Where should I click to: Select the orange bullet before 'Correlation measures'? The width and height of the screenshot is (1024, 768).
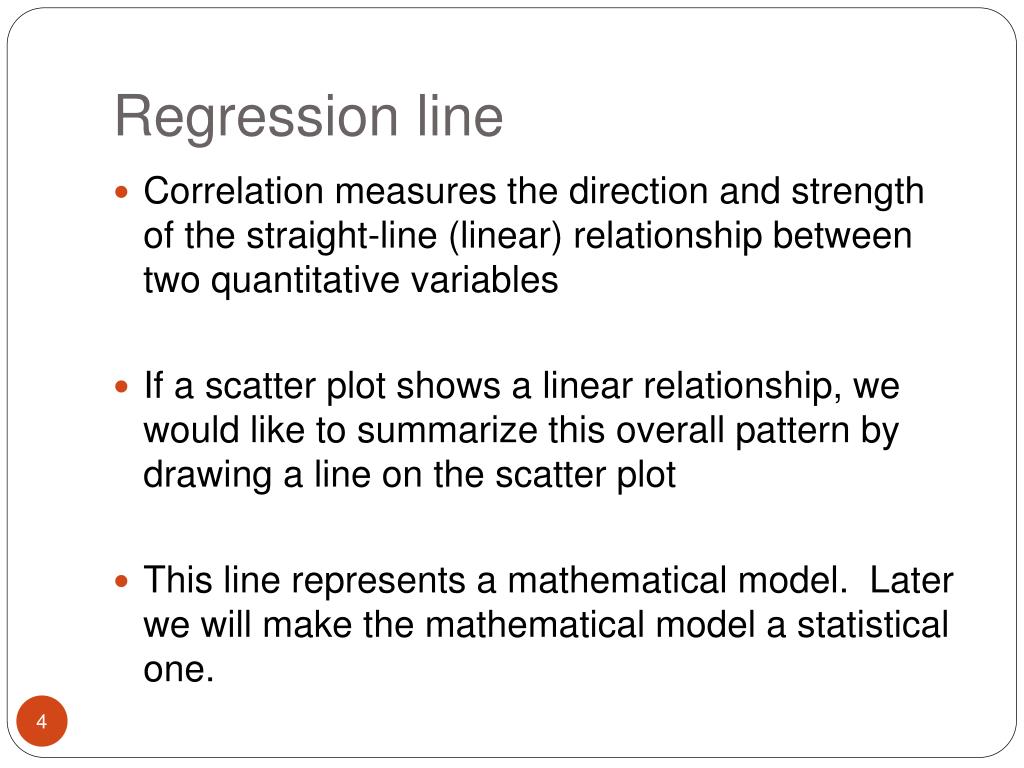click(x=121, y=193)
